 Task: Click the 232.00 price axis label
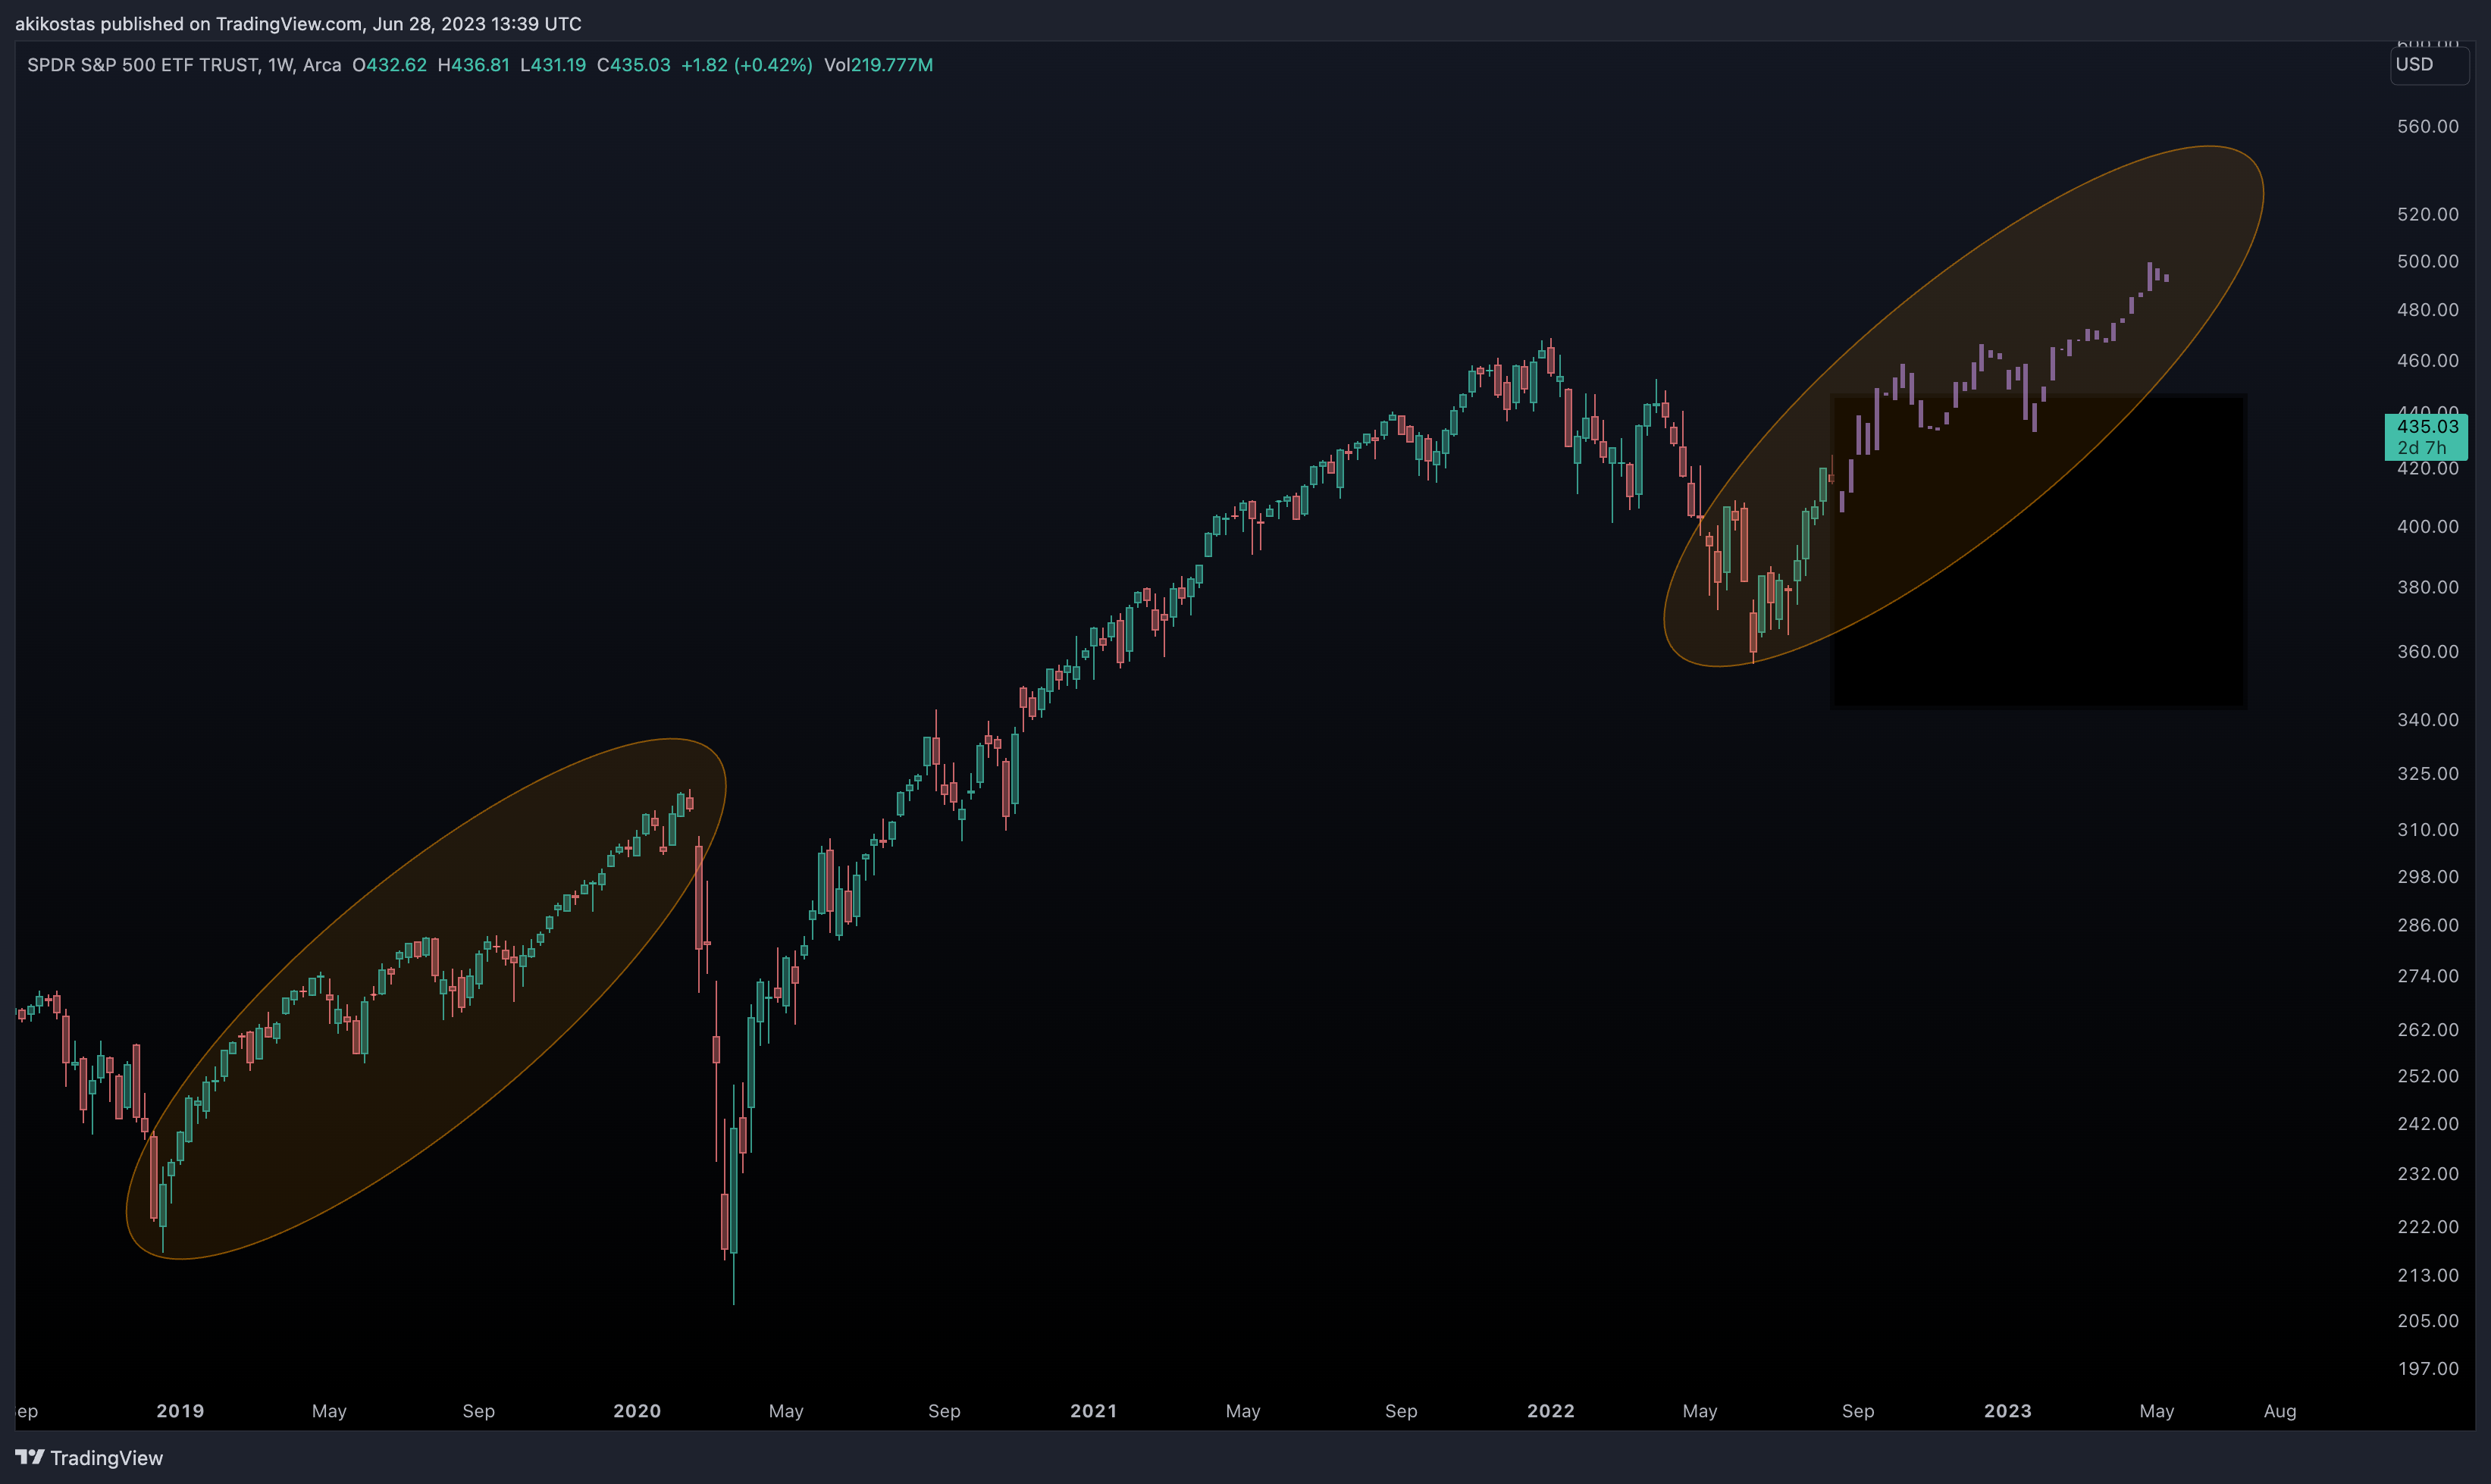point(2427,1173)
